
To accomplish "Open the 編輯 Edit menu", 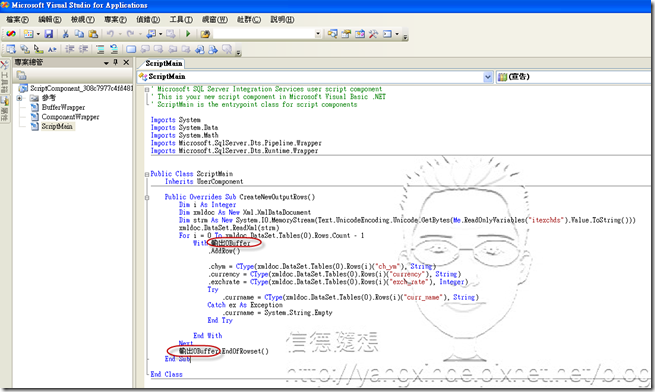I will (50, 20).
